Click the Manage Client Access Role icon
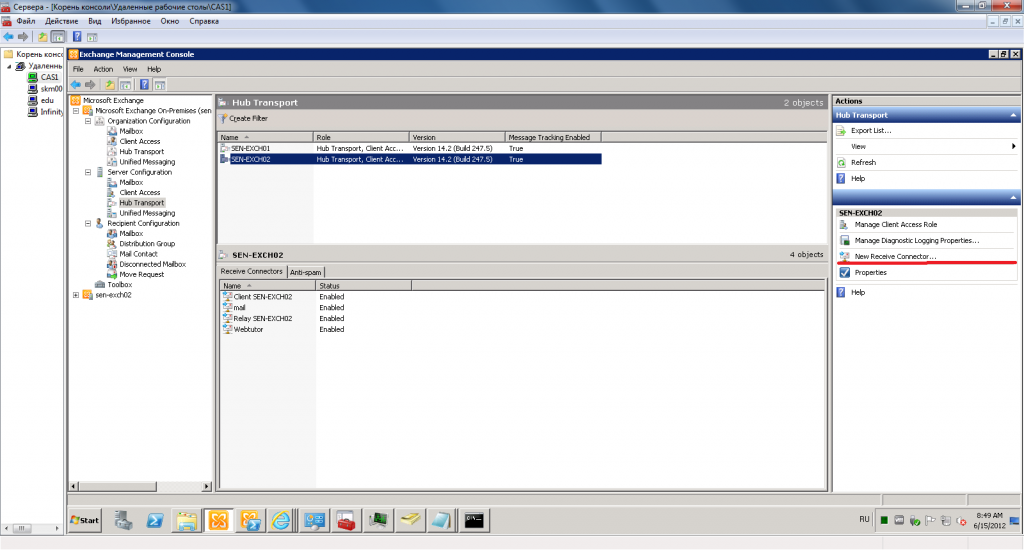This screenshot has width=1024, height=550. coord(844,224)
